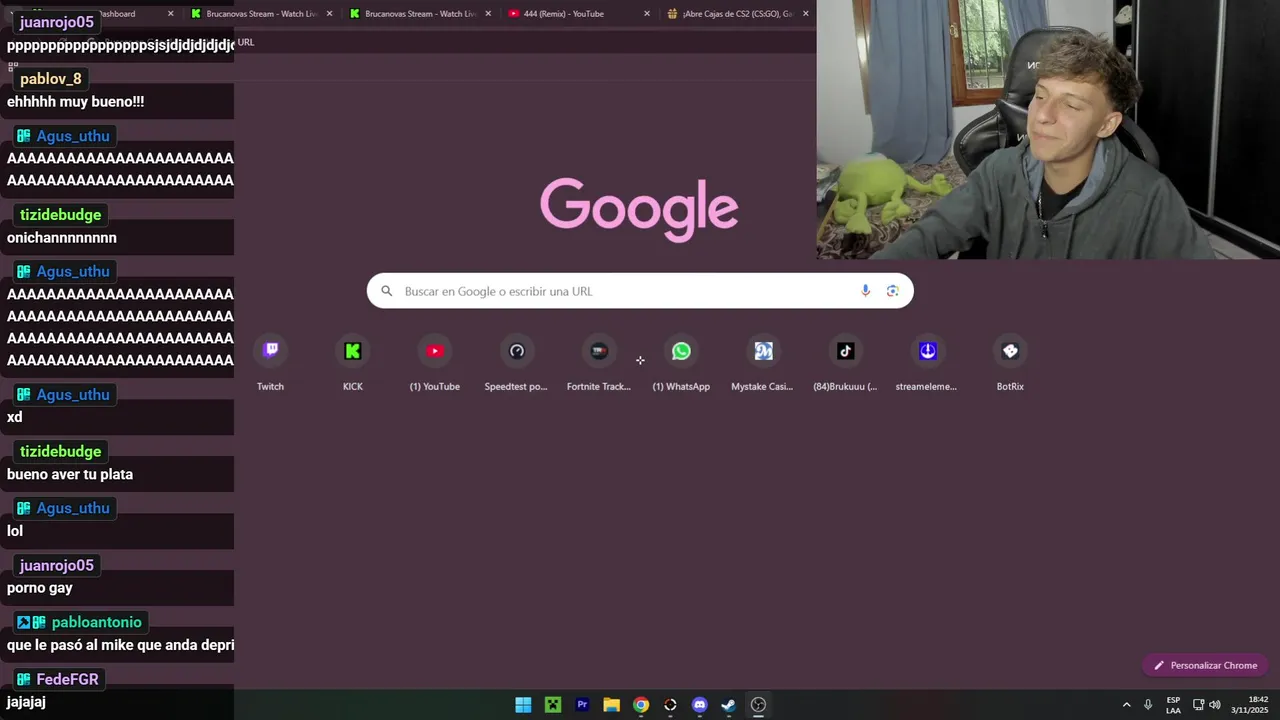Click chat message 'xd'
The height and width of the screenshot is (720, 1280).
coord(14,417)
